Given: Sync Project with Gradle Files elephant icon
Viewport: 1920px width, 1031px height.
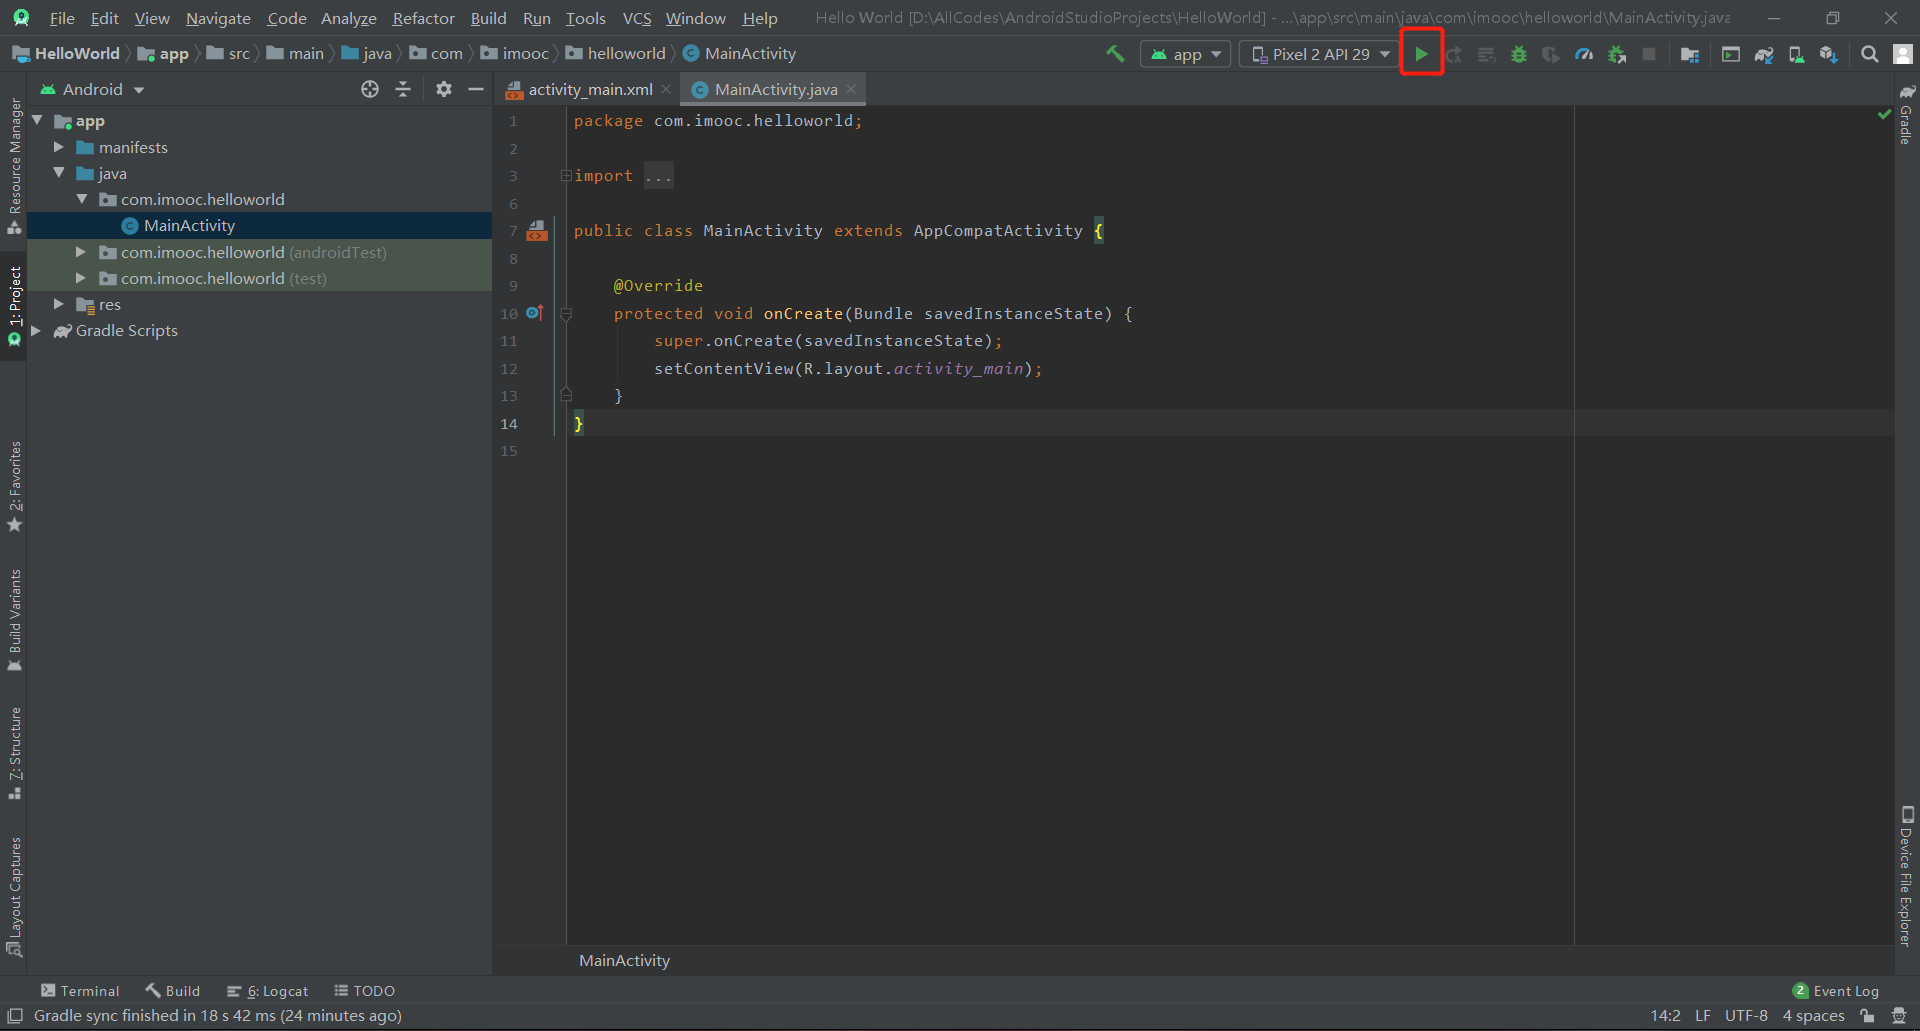Looking at the screenshot, I should point(1764,54).
